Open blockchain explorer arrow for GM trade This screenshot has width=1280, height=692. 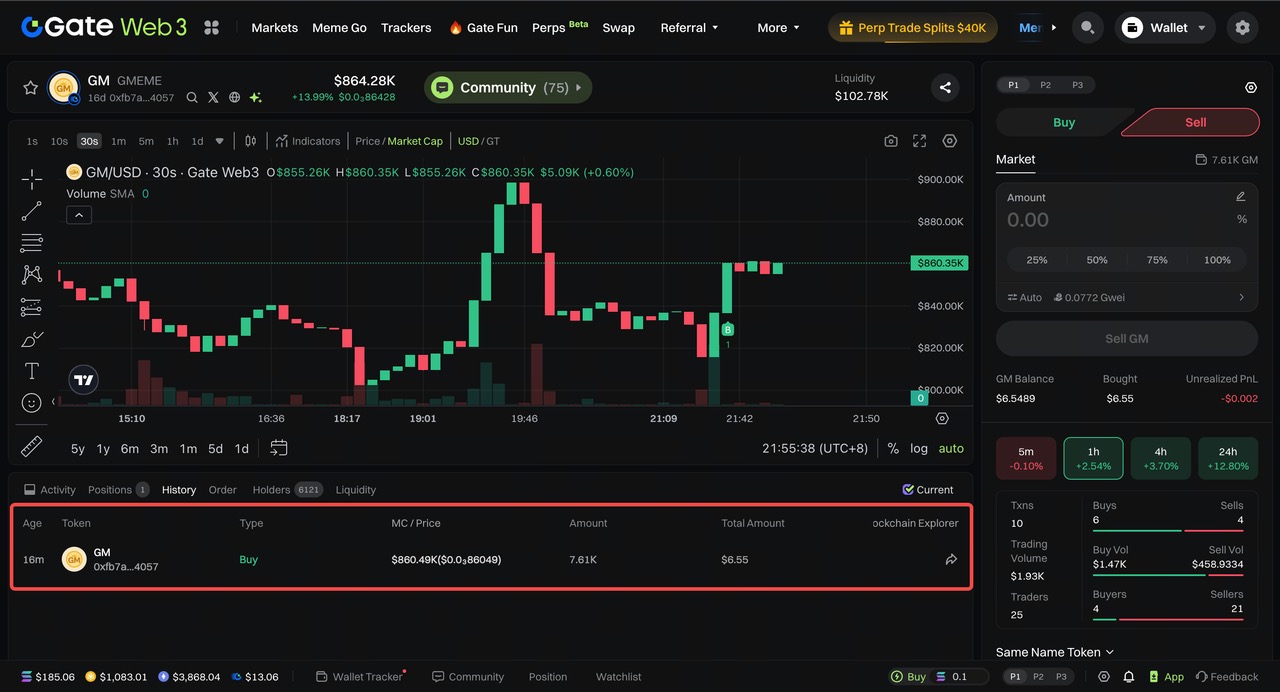[951, 560]
